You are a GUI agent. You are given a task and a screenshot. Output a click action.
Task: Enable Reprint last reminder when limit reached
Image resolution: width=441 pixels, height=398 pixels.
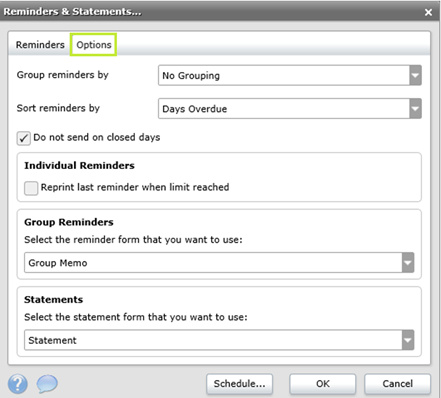pyautogui.click(x=31, y=188)
